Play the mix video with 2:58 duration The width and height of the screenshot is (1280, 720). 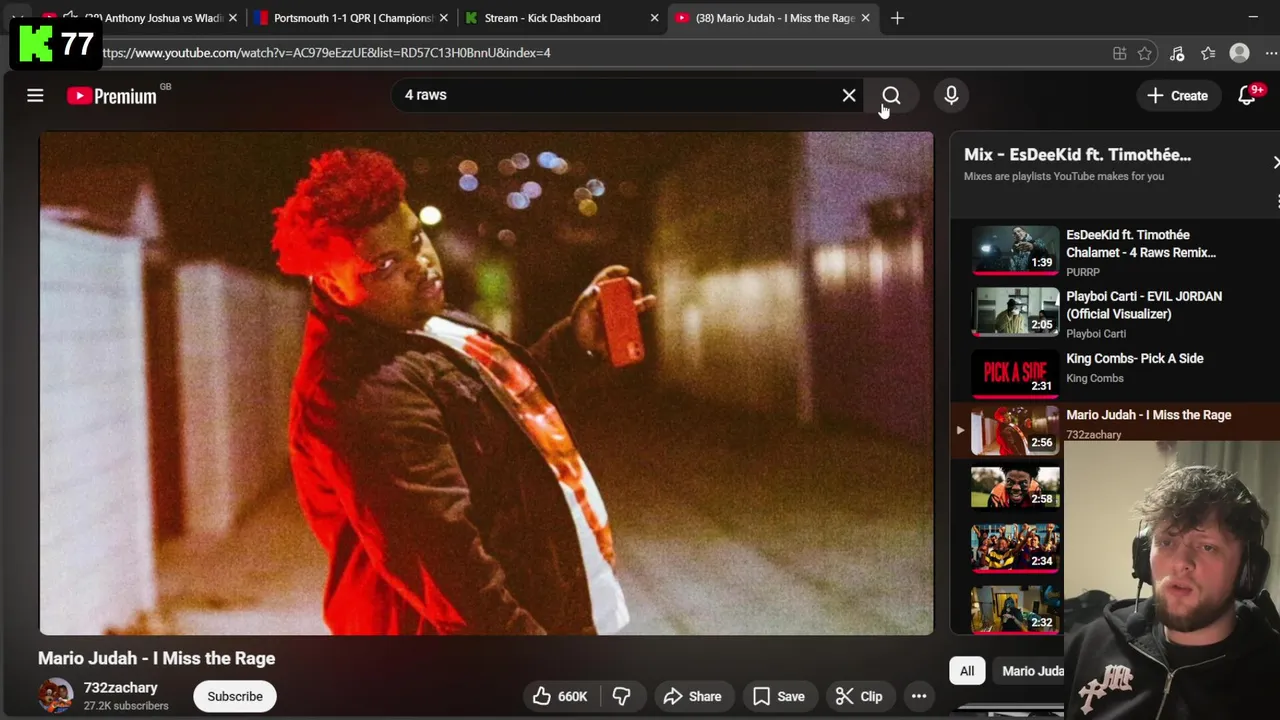[1015, 487]
